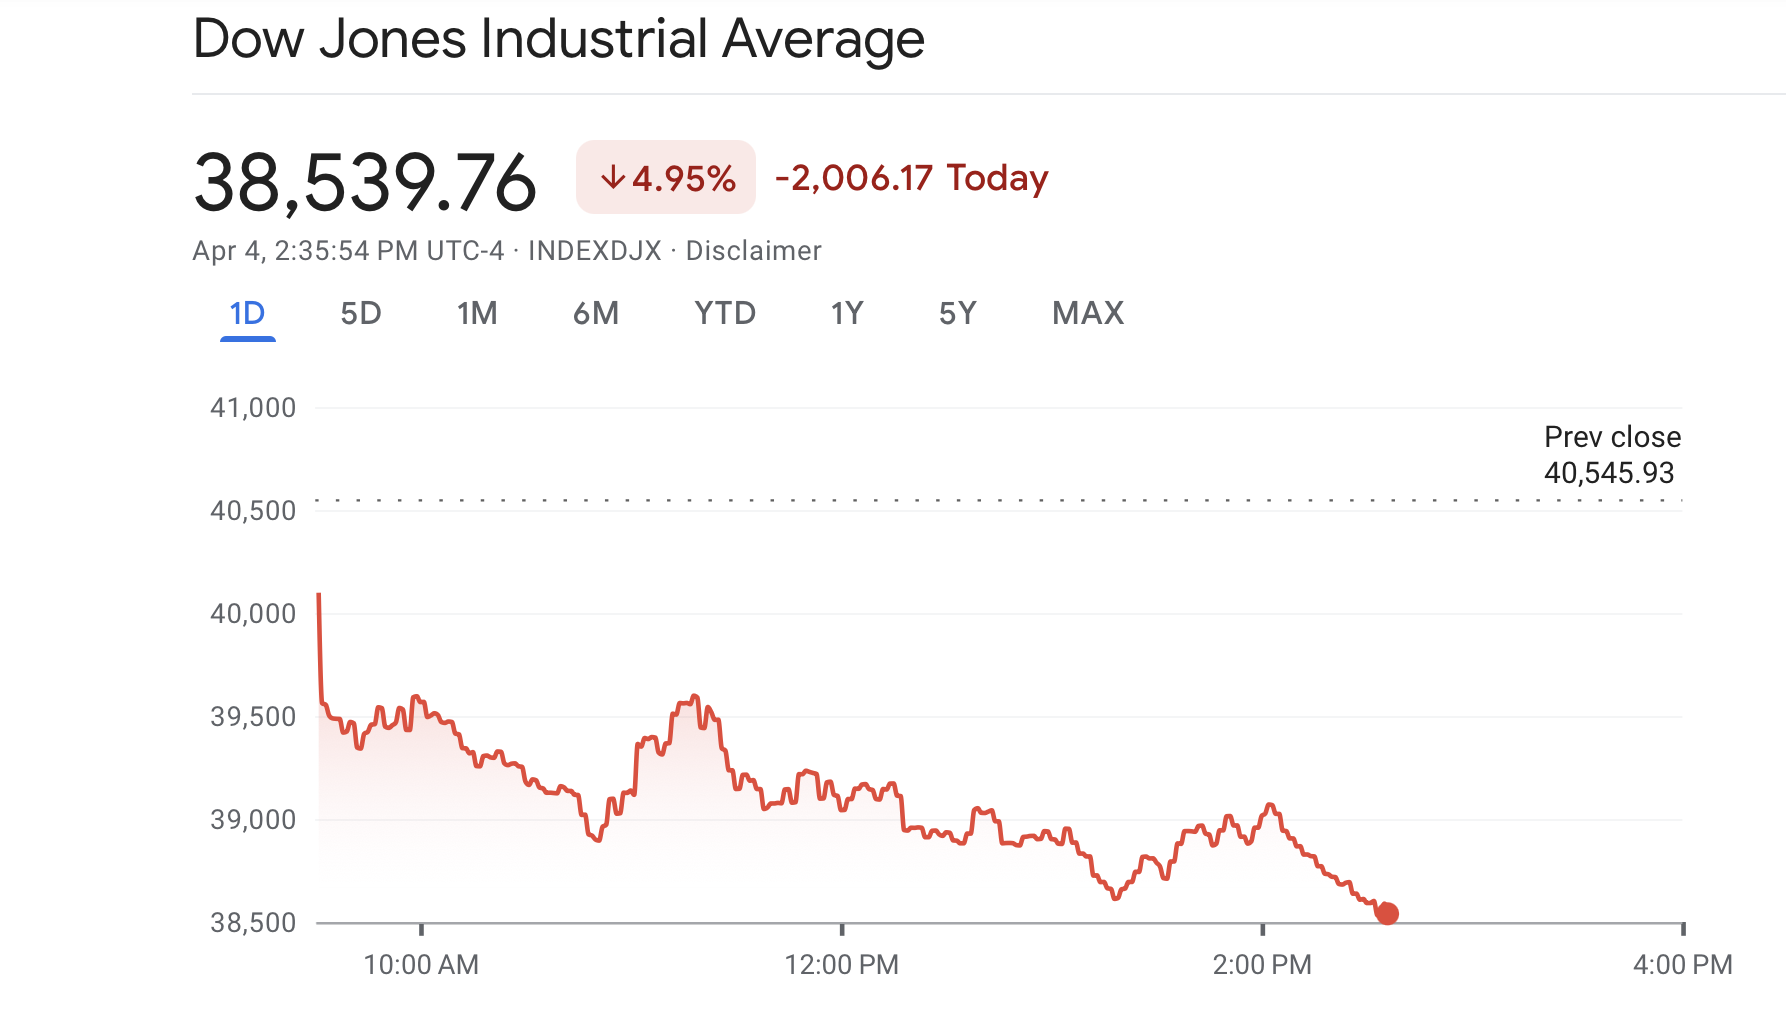Screen dimensions: 1786x1030
Task: Click the 38,539.76 index value
Action: click(x=365, y=182)
